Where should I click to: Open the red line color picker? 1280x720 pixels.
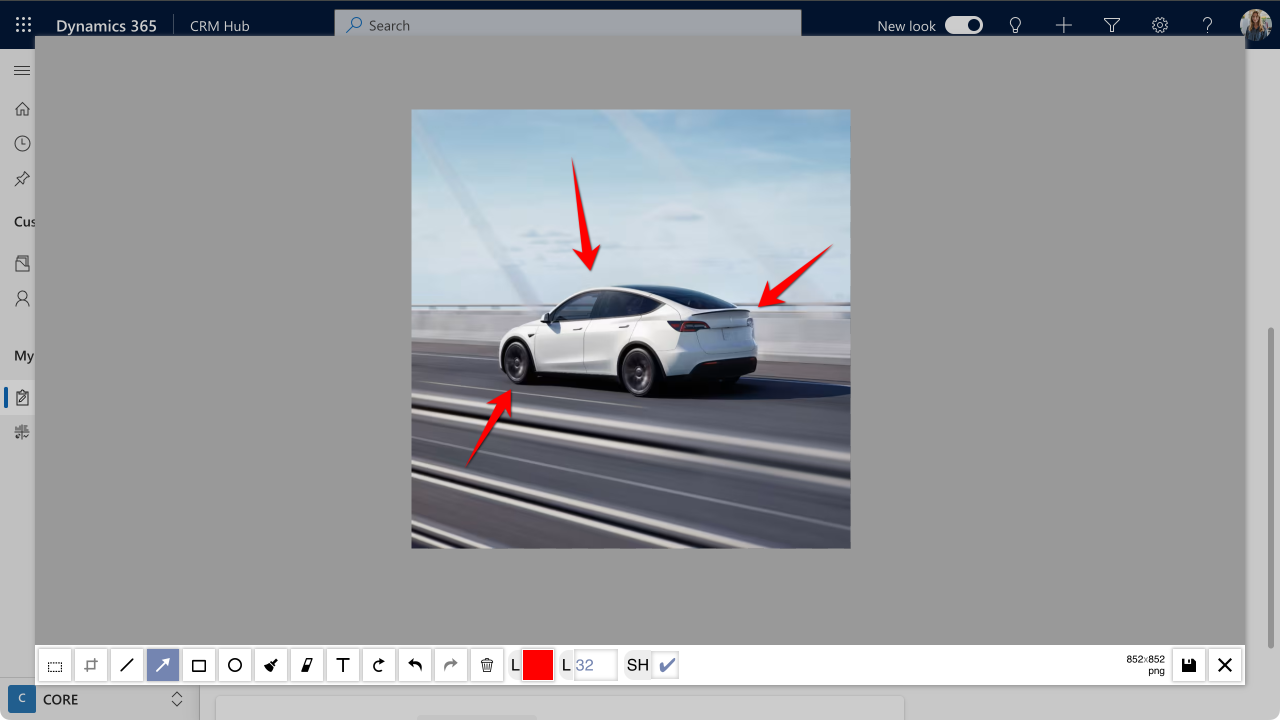(x=538, y=665)
